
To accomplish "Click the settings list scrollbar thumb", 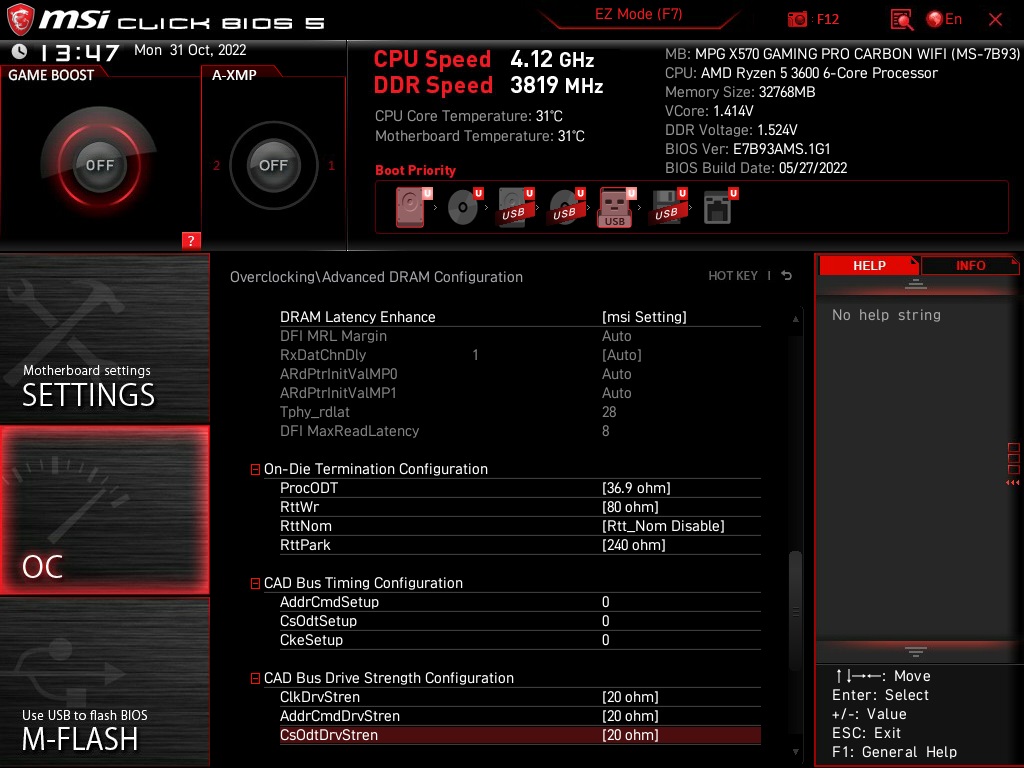I will (x=795, y=611).
